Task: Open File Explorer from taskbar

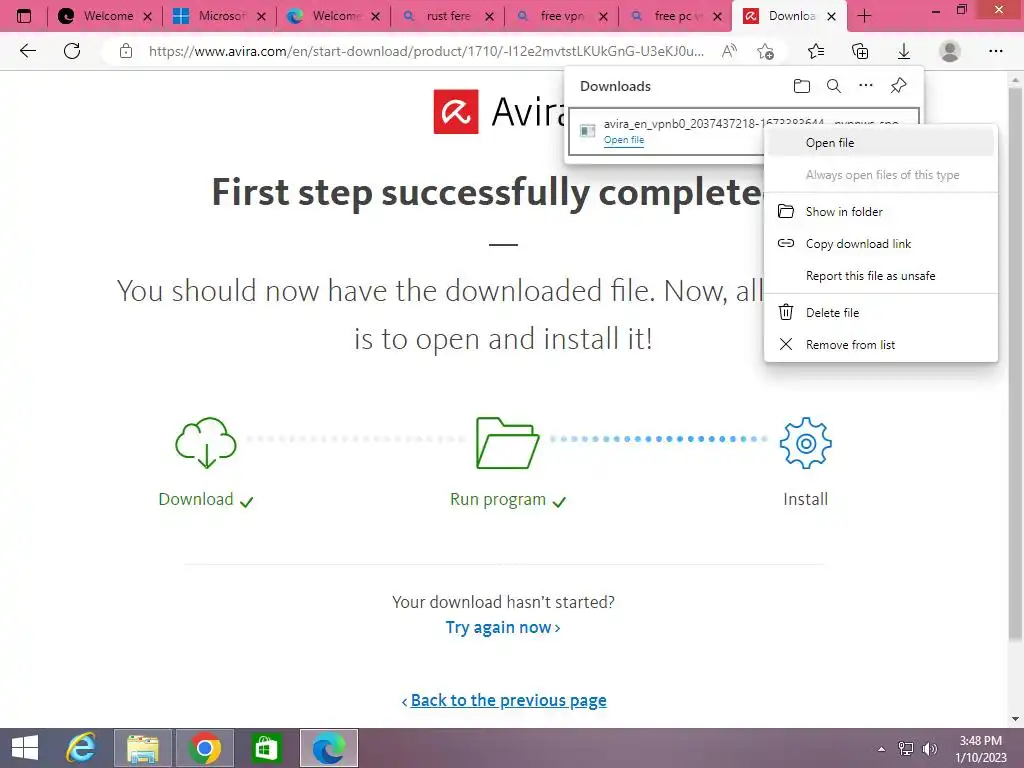Action: pos(143,748)
